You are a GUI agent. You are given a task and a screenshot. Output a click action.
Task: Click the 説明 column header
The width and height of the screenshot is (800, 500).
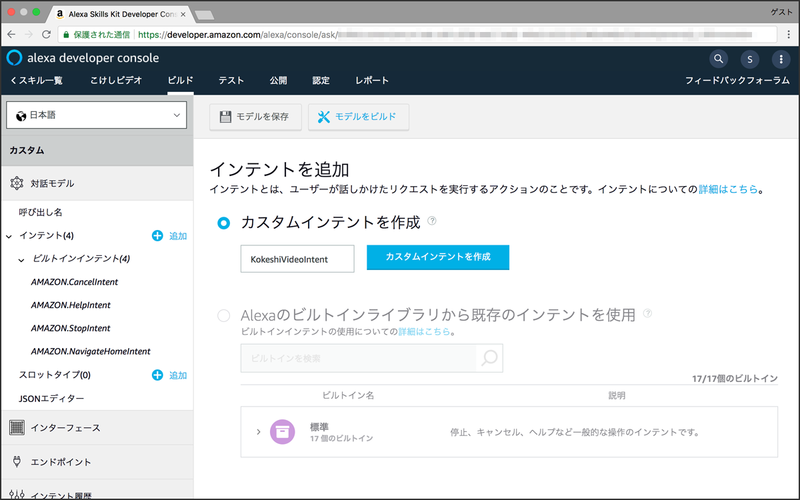point(617,395)
